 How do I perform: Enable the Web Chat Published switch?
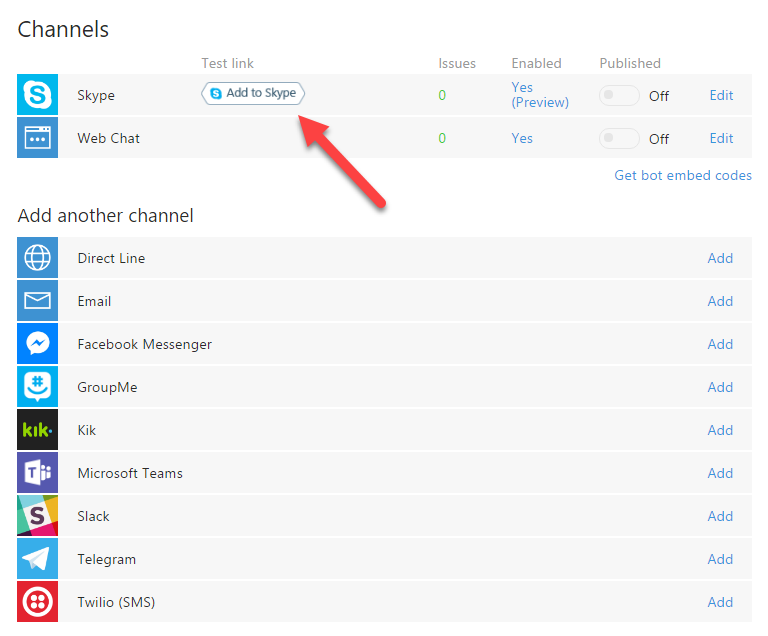619,139
